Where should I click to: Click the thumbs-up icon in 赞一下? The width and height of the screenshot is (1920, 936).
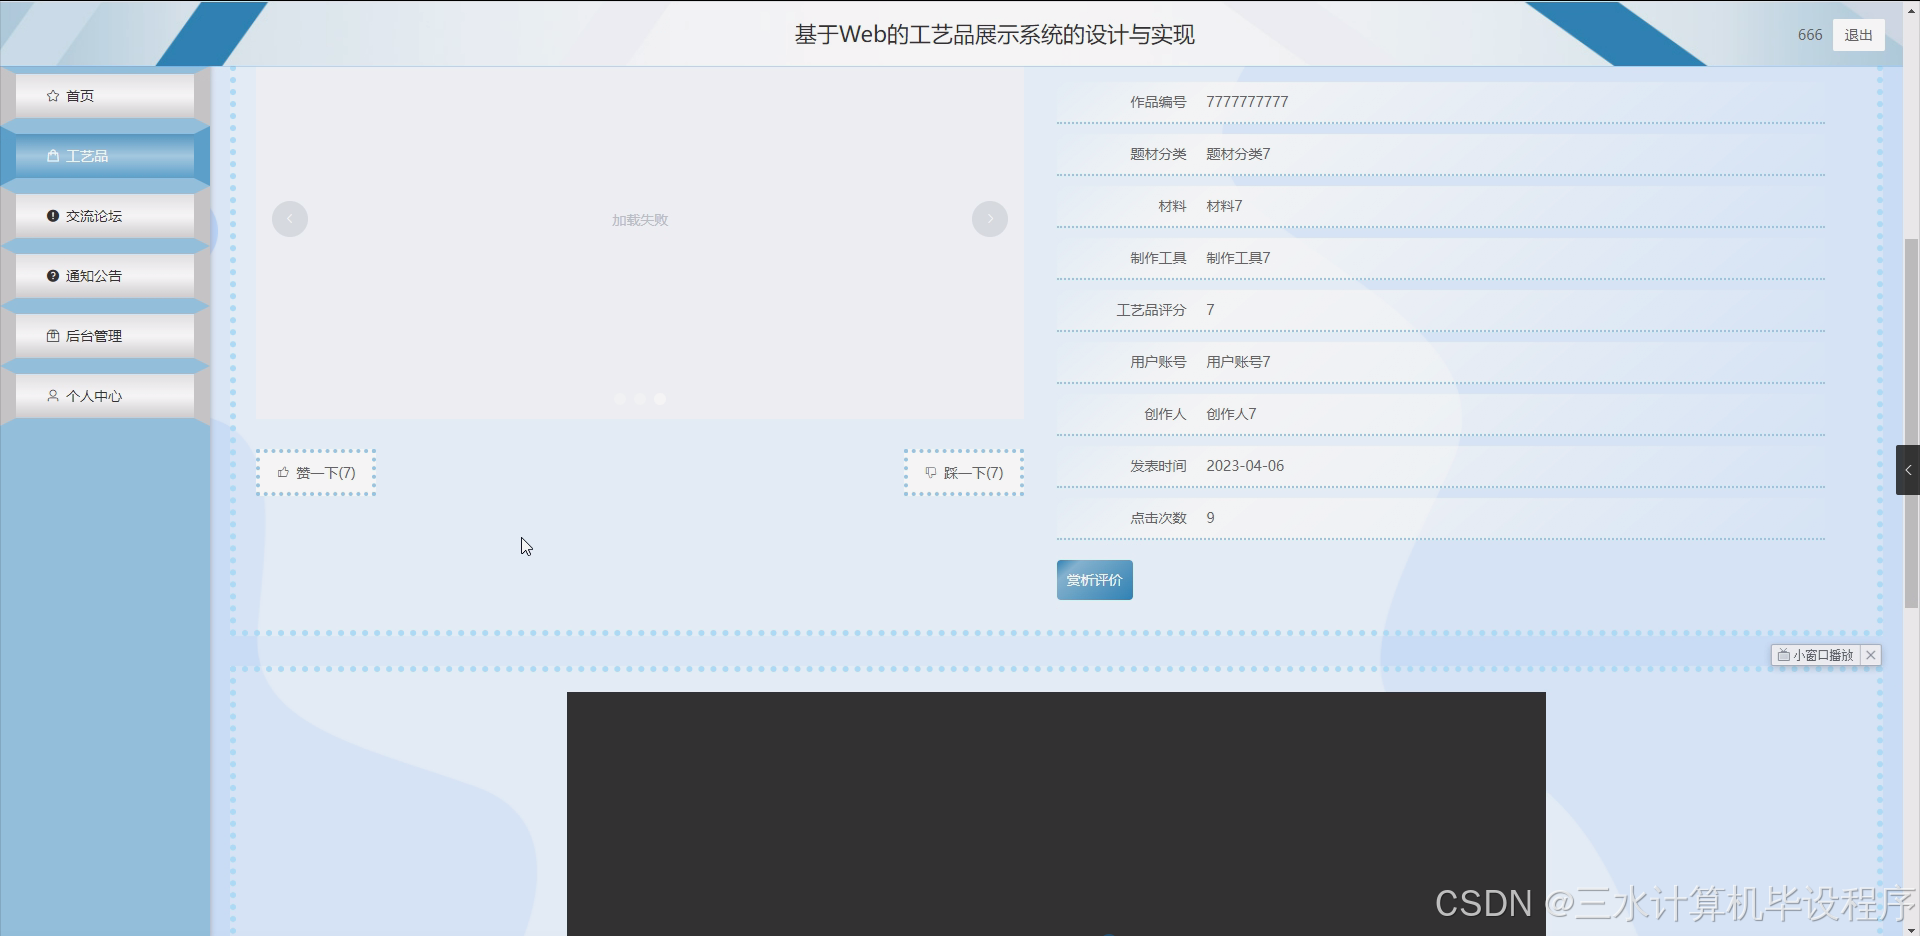283,473
